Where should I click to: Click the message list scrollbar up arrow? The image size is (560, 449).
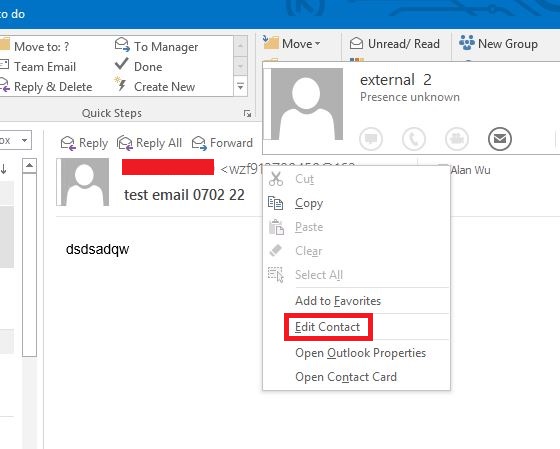29,165
